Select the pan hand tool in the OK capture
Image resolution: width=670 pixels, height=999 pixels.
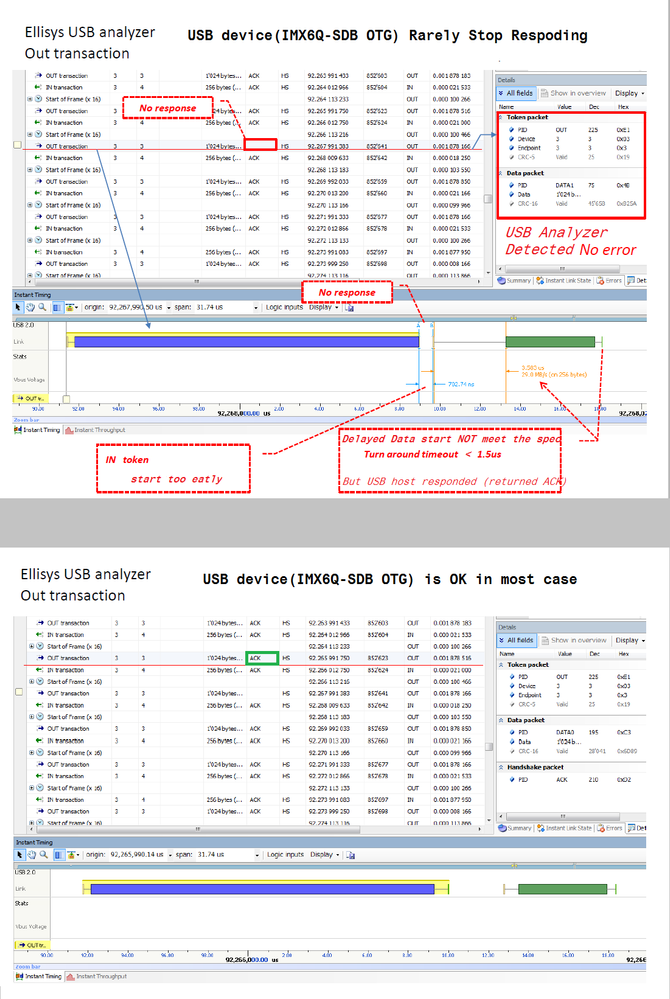tap(31, 854)
